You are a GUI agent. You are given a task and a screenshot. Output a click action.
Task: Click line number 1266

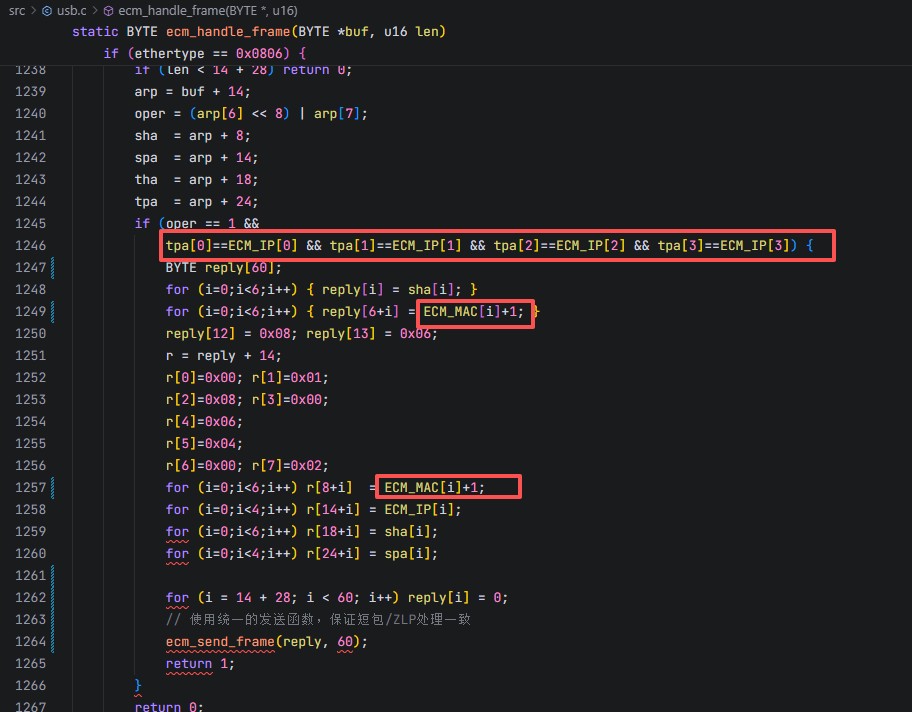30,685
